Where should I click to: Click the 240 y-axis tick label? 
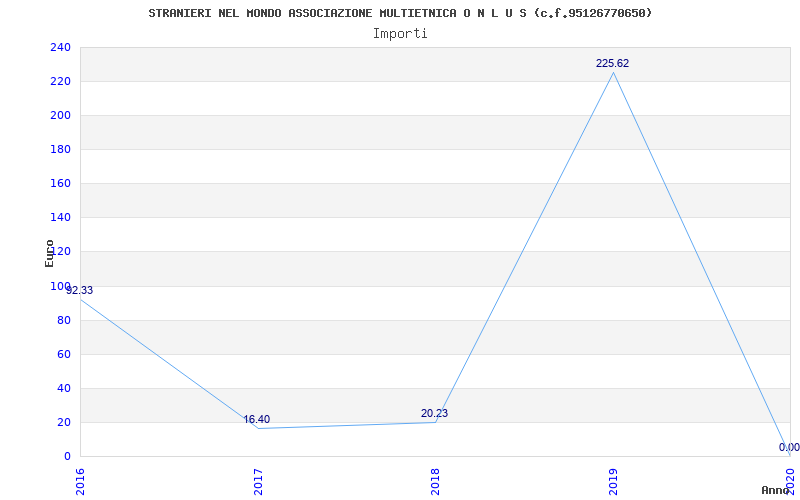(60, 47)
